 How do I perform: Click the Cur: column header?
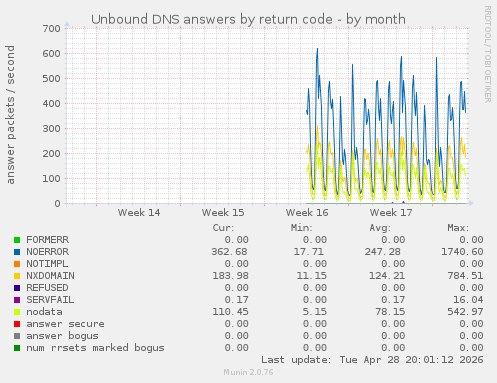[223, 228]
